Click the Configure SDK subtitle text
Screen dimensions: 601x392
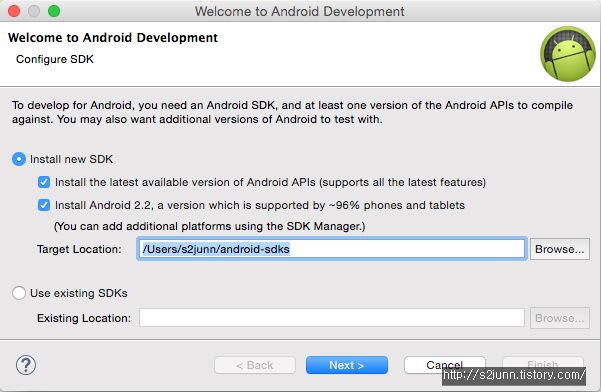click(55, 59)
